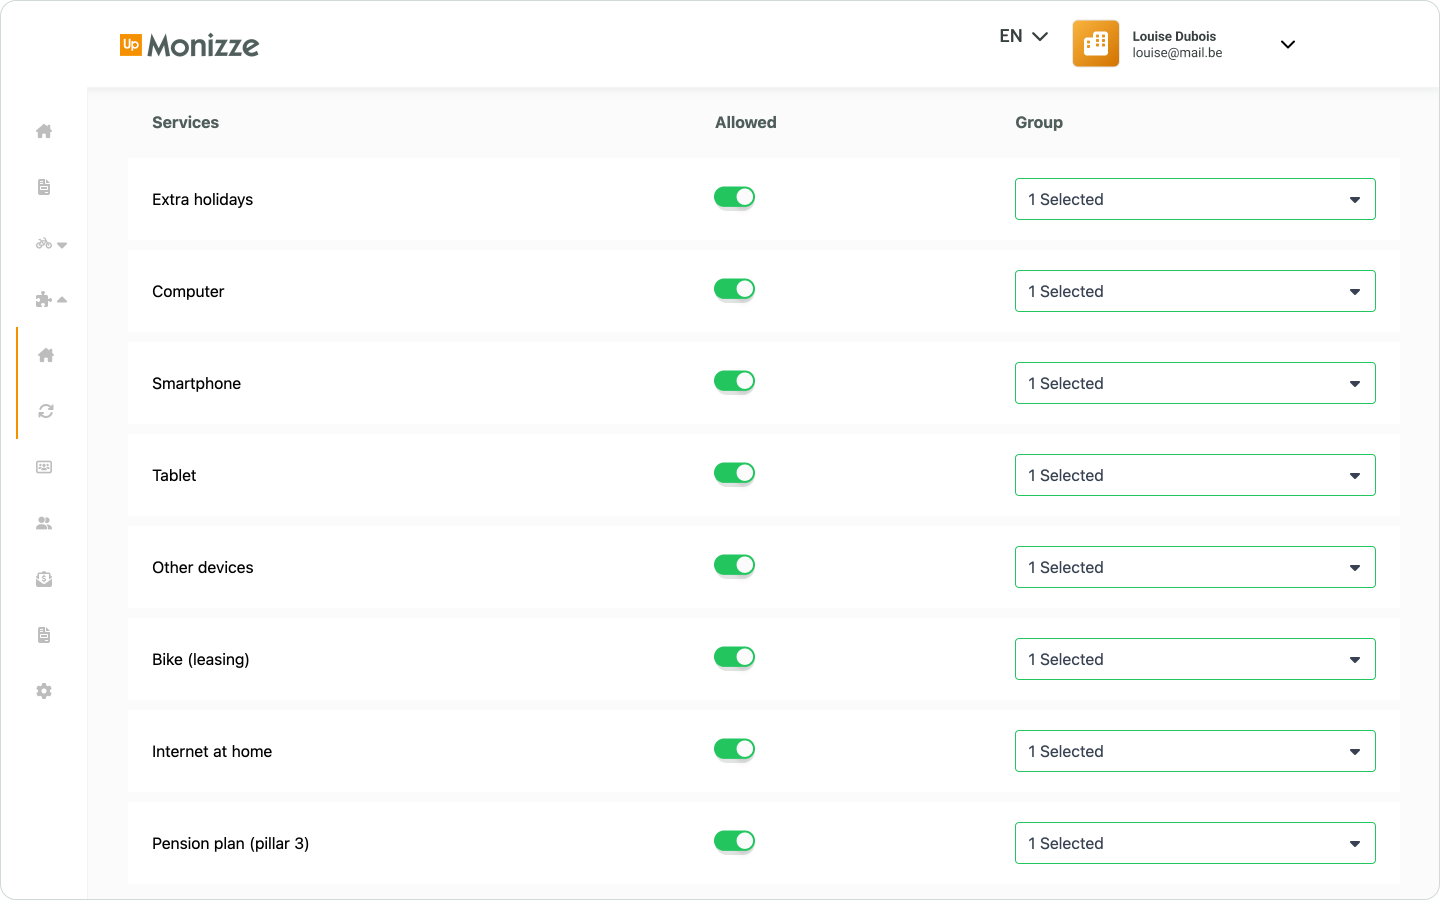Disable the Smartphone allowed switch
The height and width of the screenshot is (900, 1440).
click(x=734, y=381)
